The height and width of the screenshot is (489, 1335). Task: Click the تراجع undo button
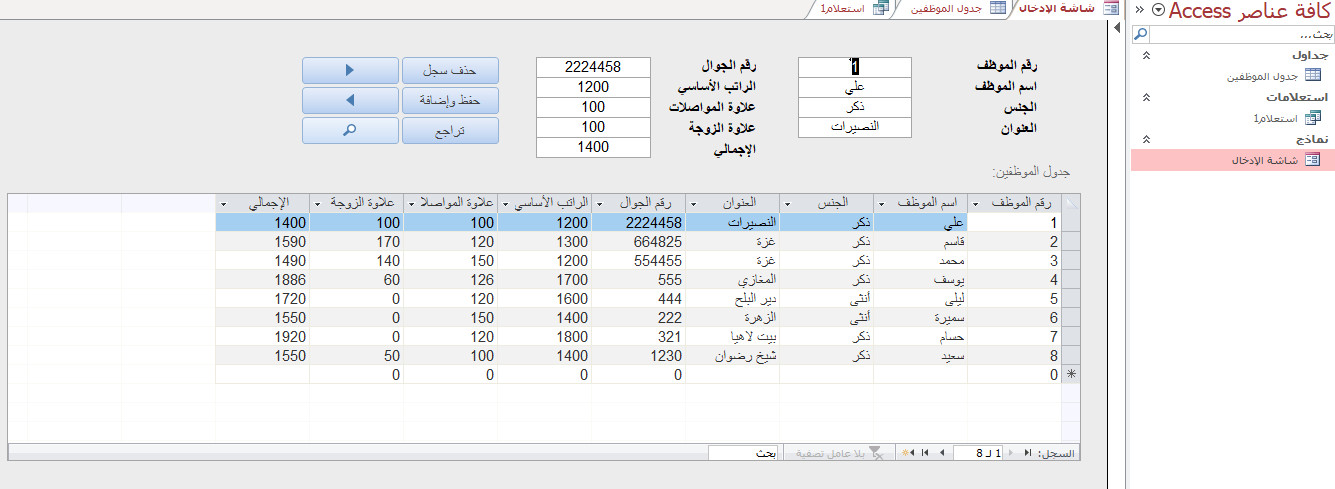coord(450,130)
